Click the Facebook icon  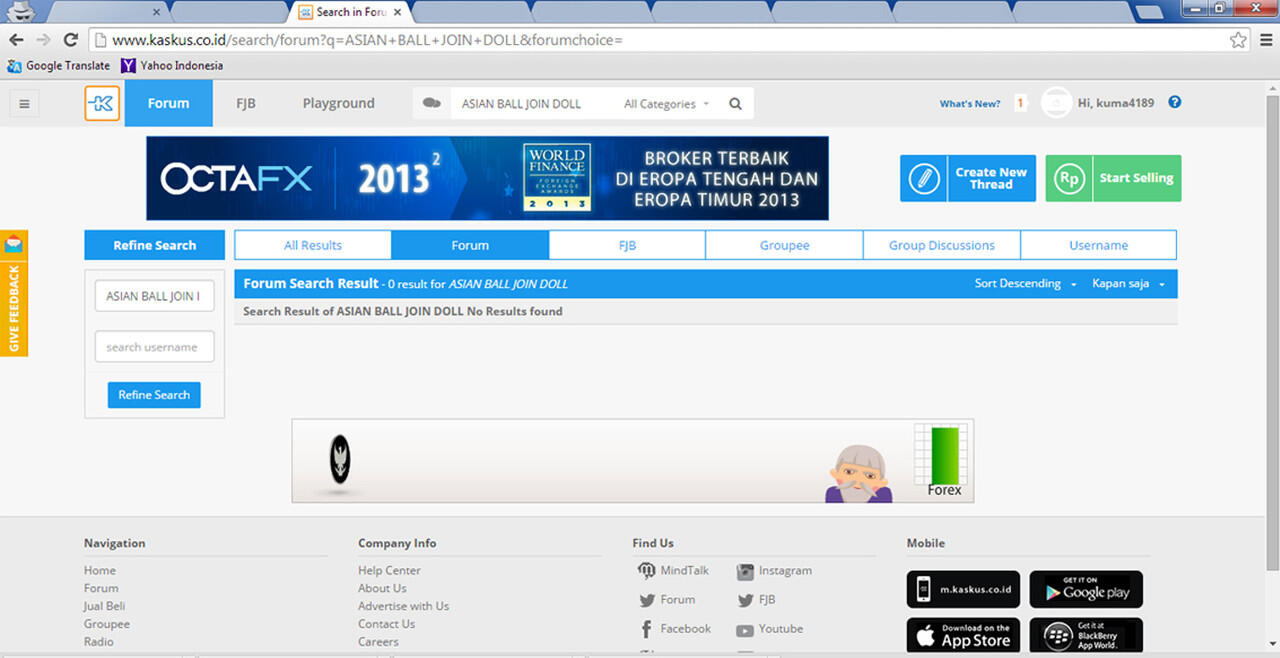[x=646, y=629]
